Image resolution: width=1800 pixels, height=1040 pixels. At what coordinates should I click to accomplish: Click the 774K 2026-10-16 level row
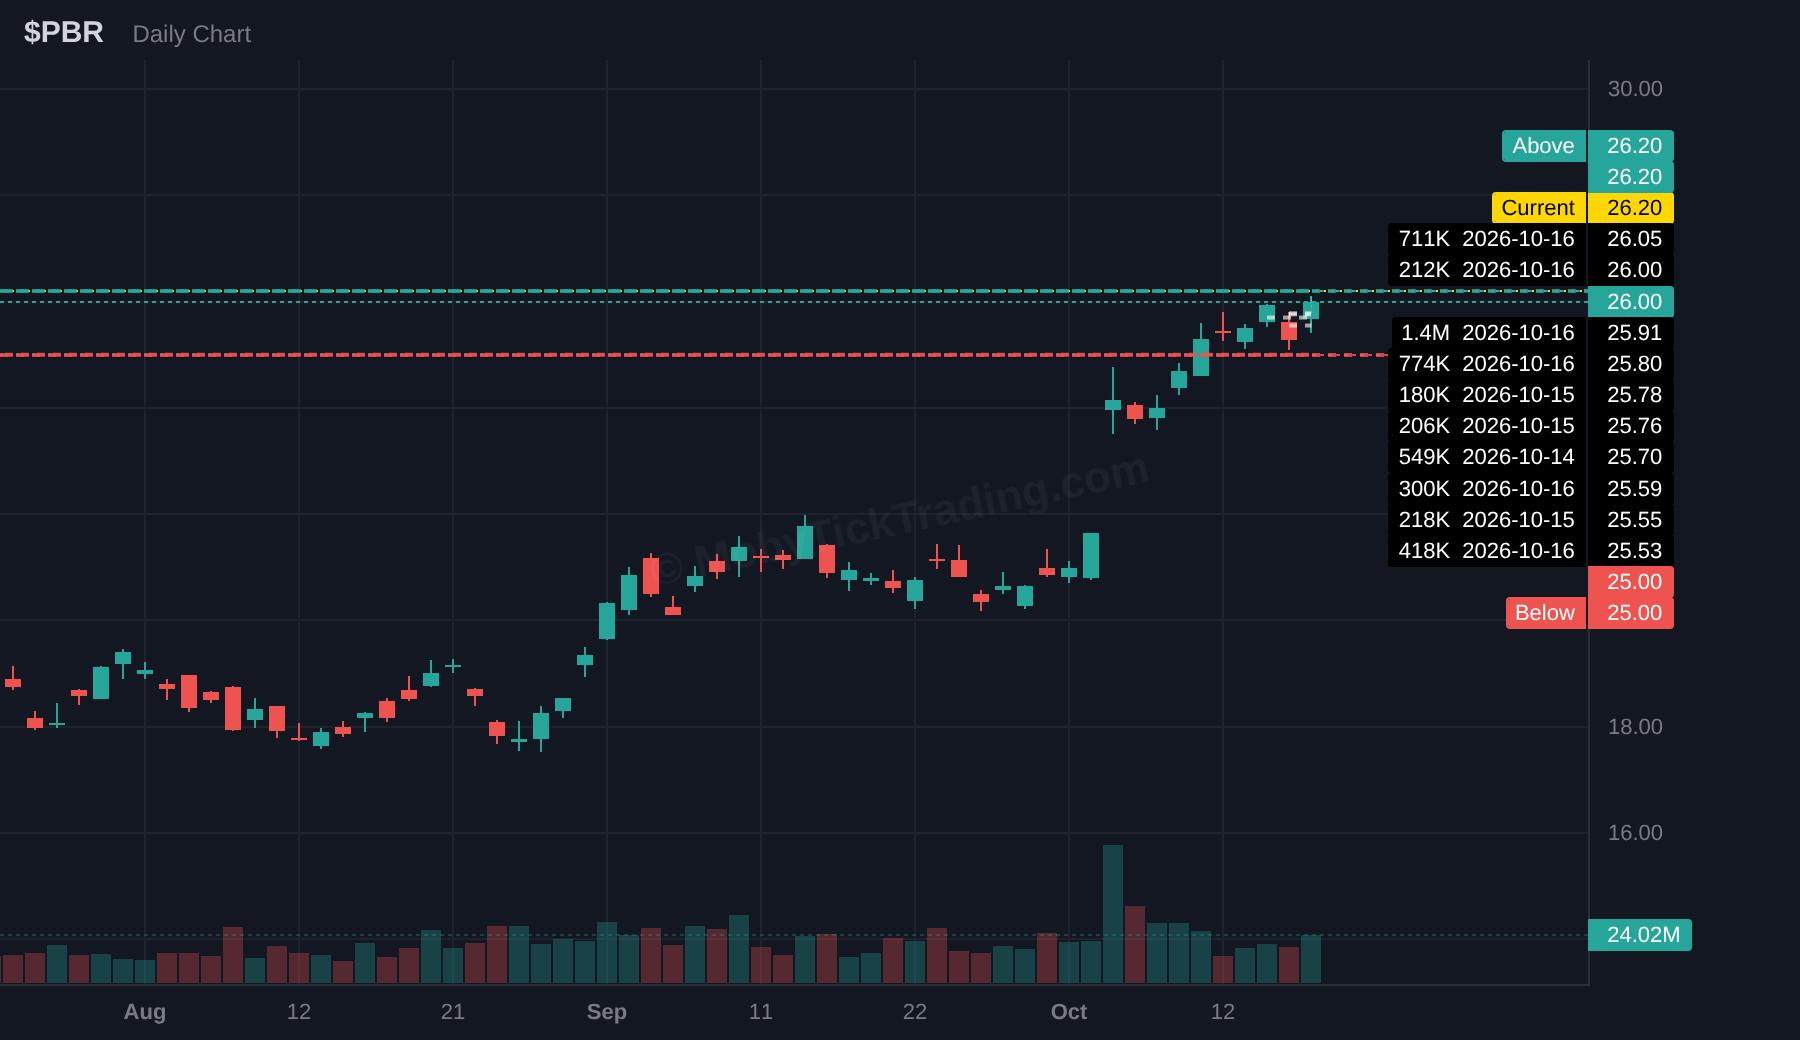pyautogui.click(x=1531, y=364)
